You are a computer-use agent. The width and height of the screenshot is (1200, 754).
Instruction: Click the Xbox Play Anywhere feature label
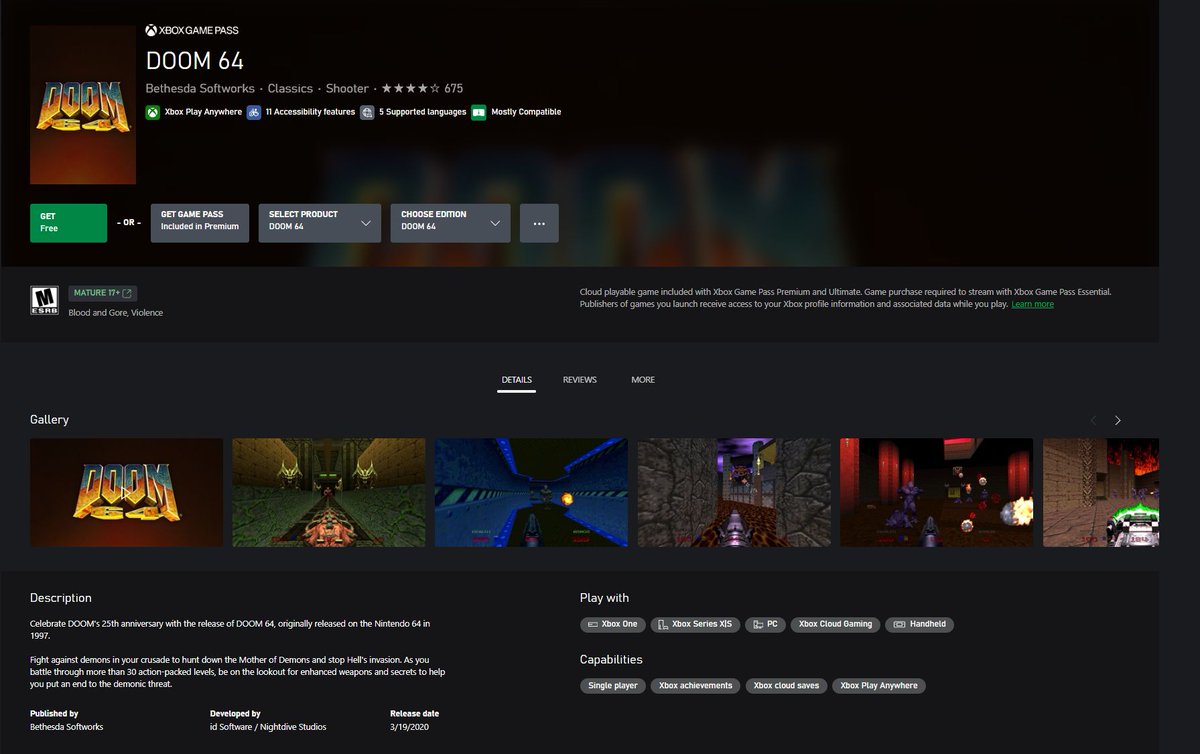click(202, 112)
